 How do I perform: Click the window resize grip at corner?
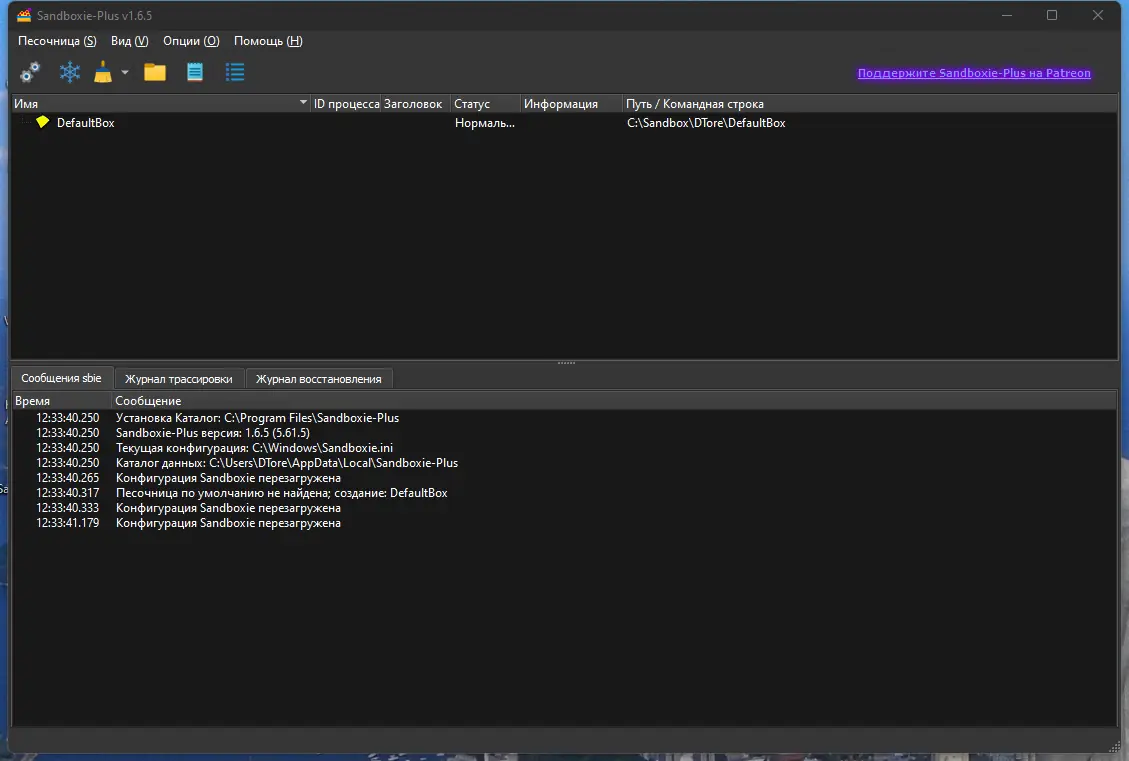(x=1117, y=747)
